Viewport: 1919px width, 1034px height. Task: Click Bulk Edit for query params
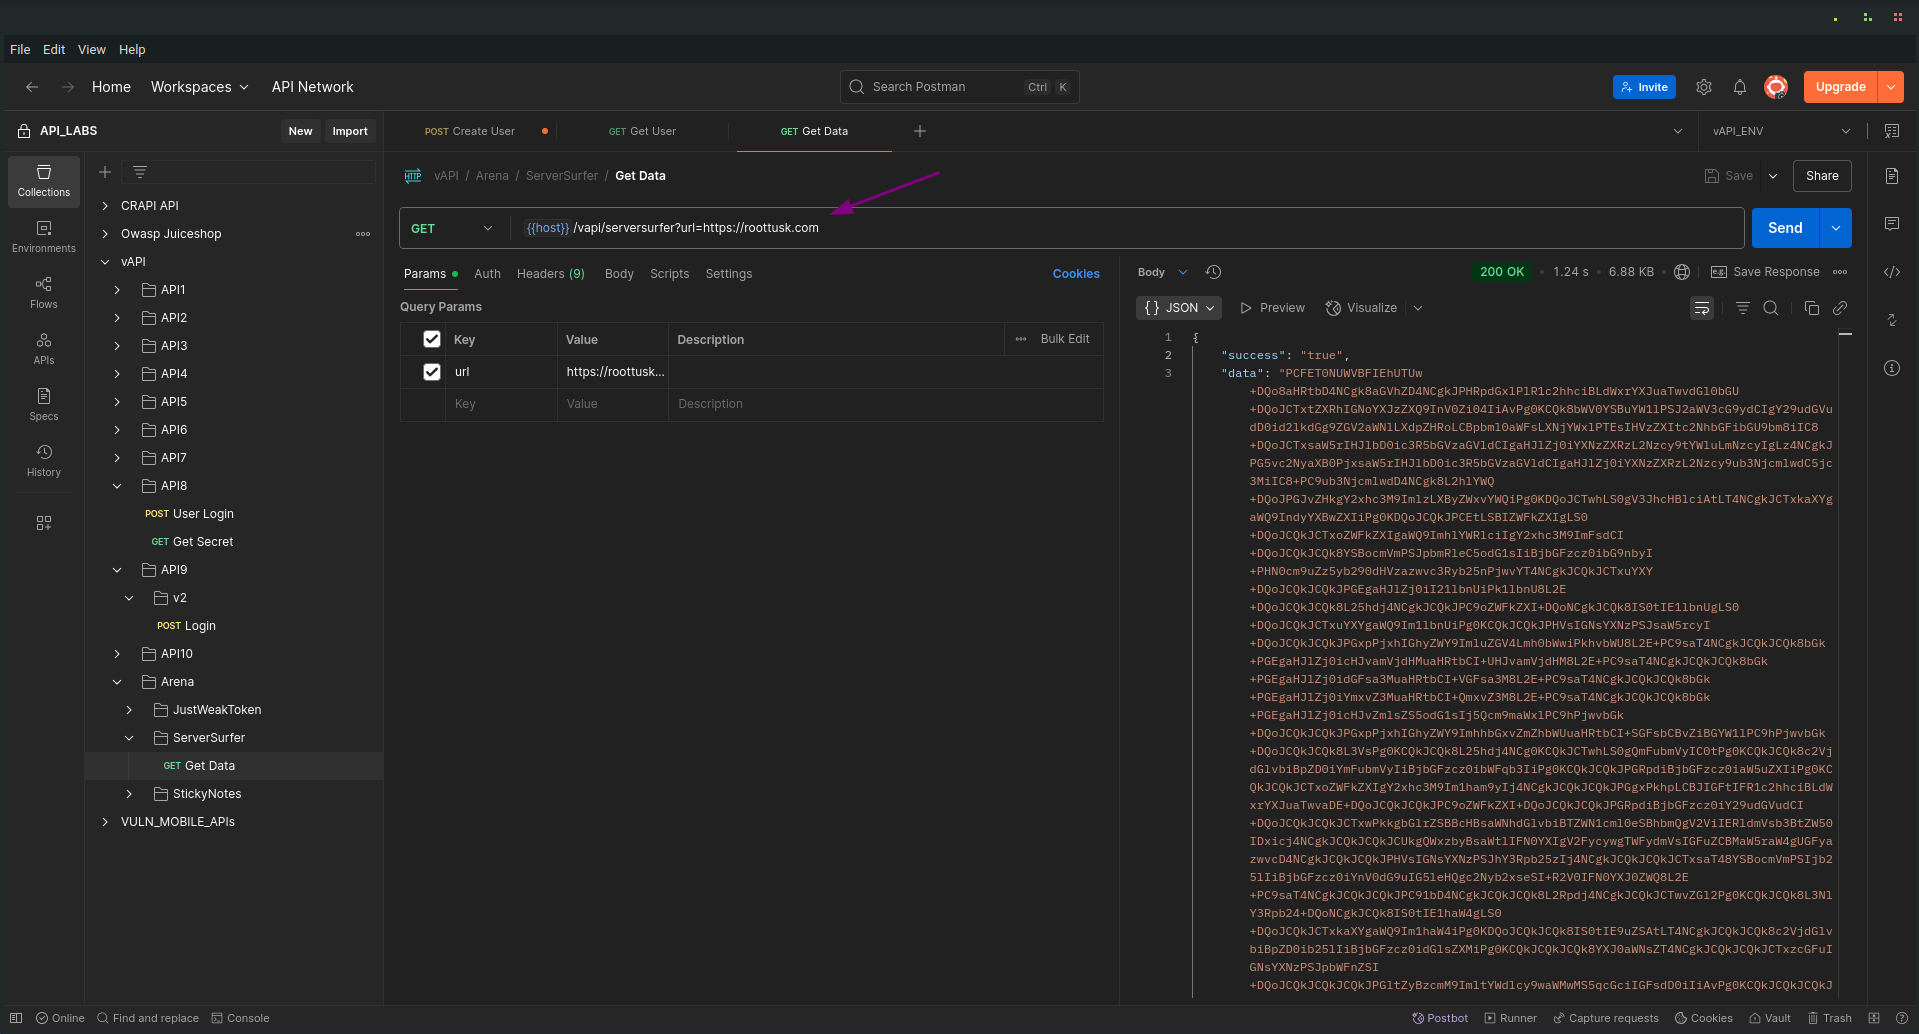click(x=1064, y=339)
